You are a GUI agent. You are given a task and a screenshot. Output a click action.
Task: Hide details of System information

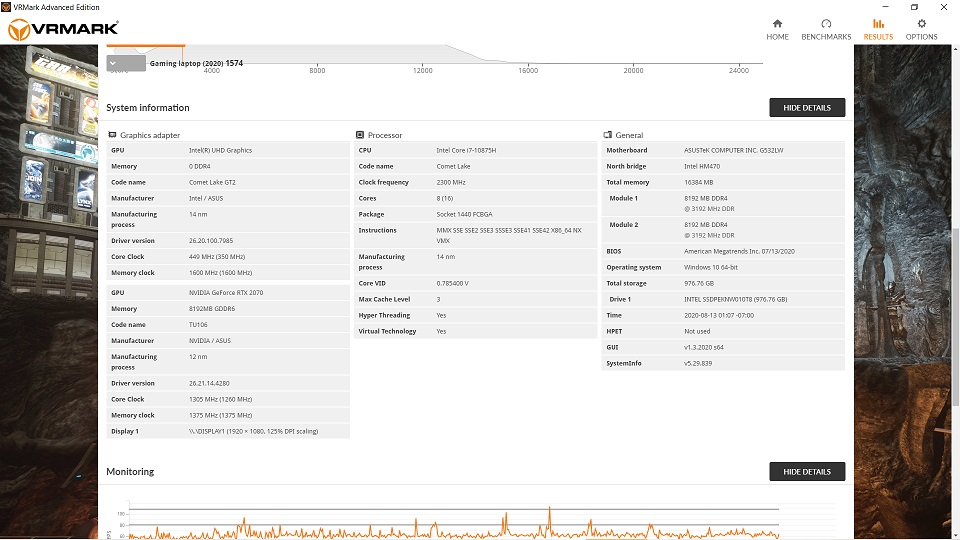[x=807, y=107]
